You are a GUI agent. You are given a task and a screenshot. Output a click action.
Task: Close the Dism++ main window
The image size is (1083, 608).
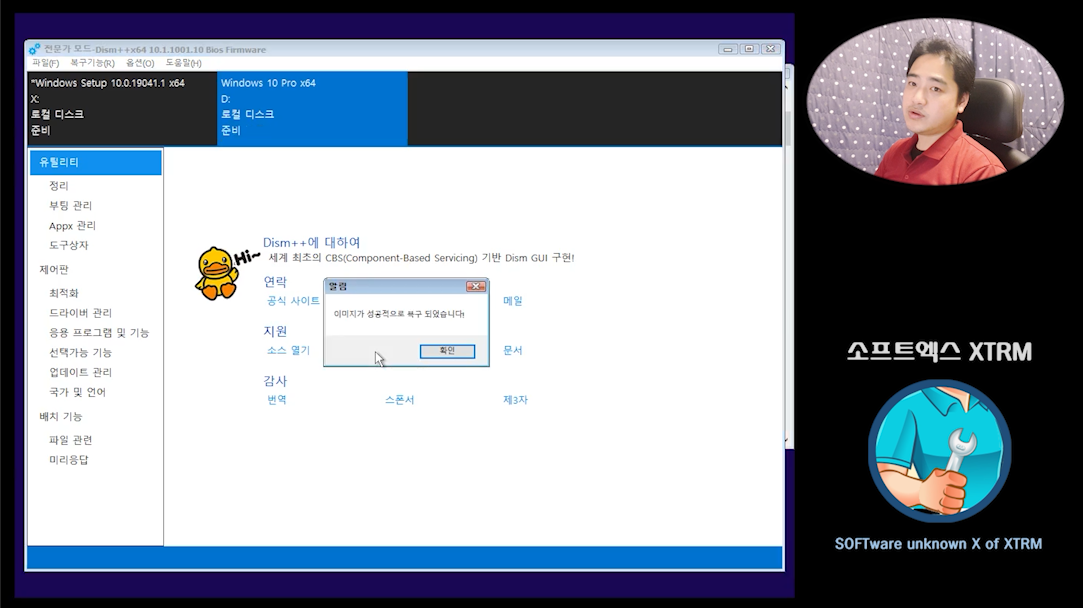click(771, 49)
